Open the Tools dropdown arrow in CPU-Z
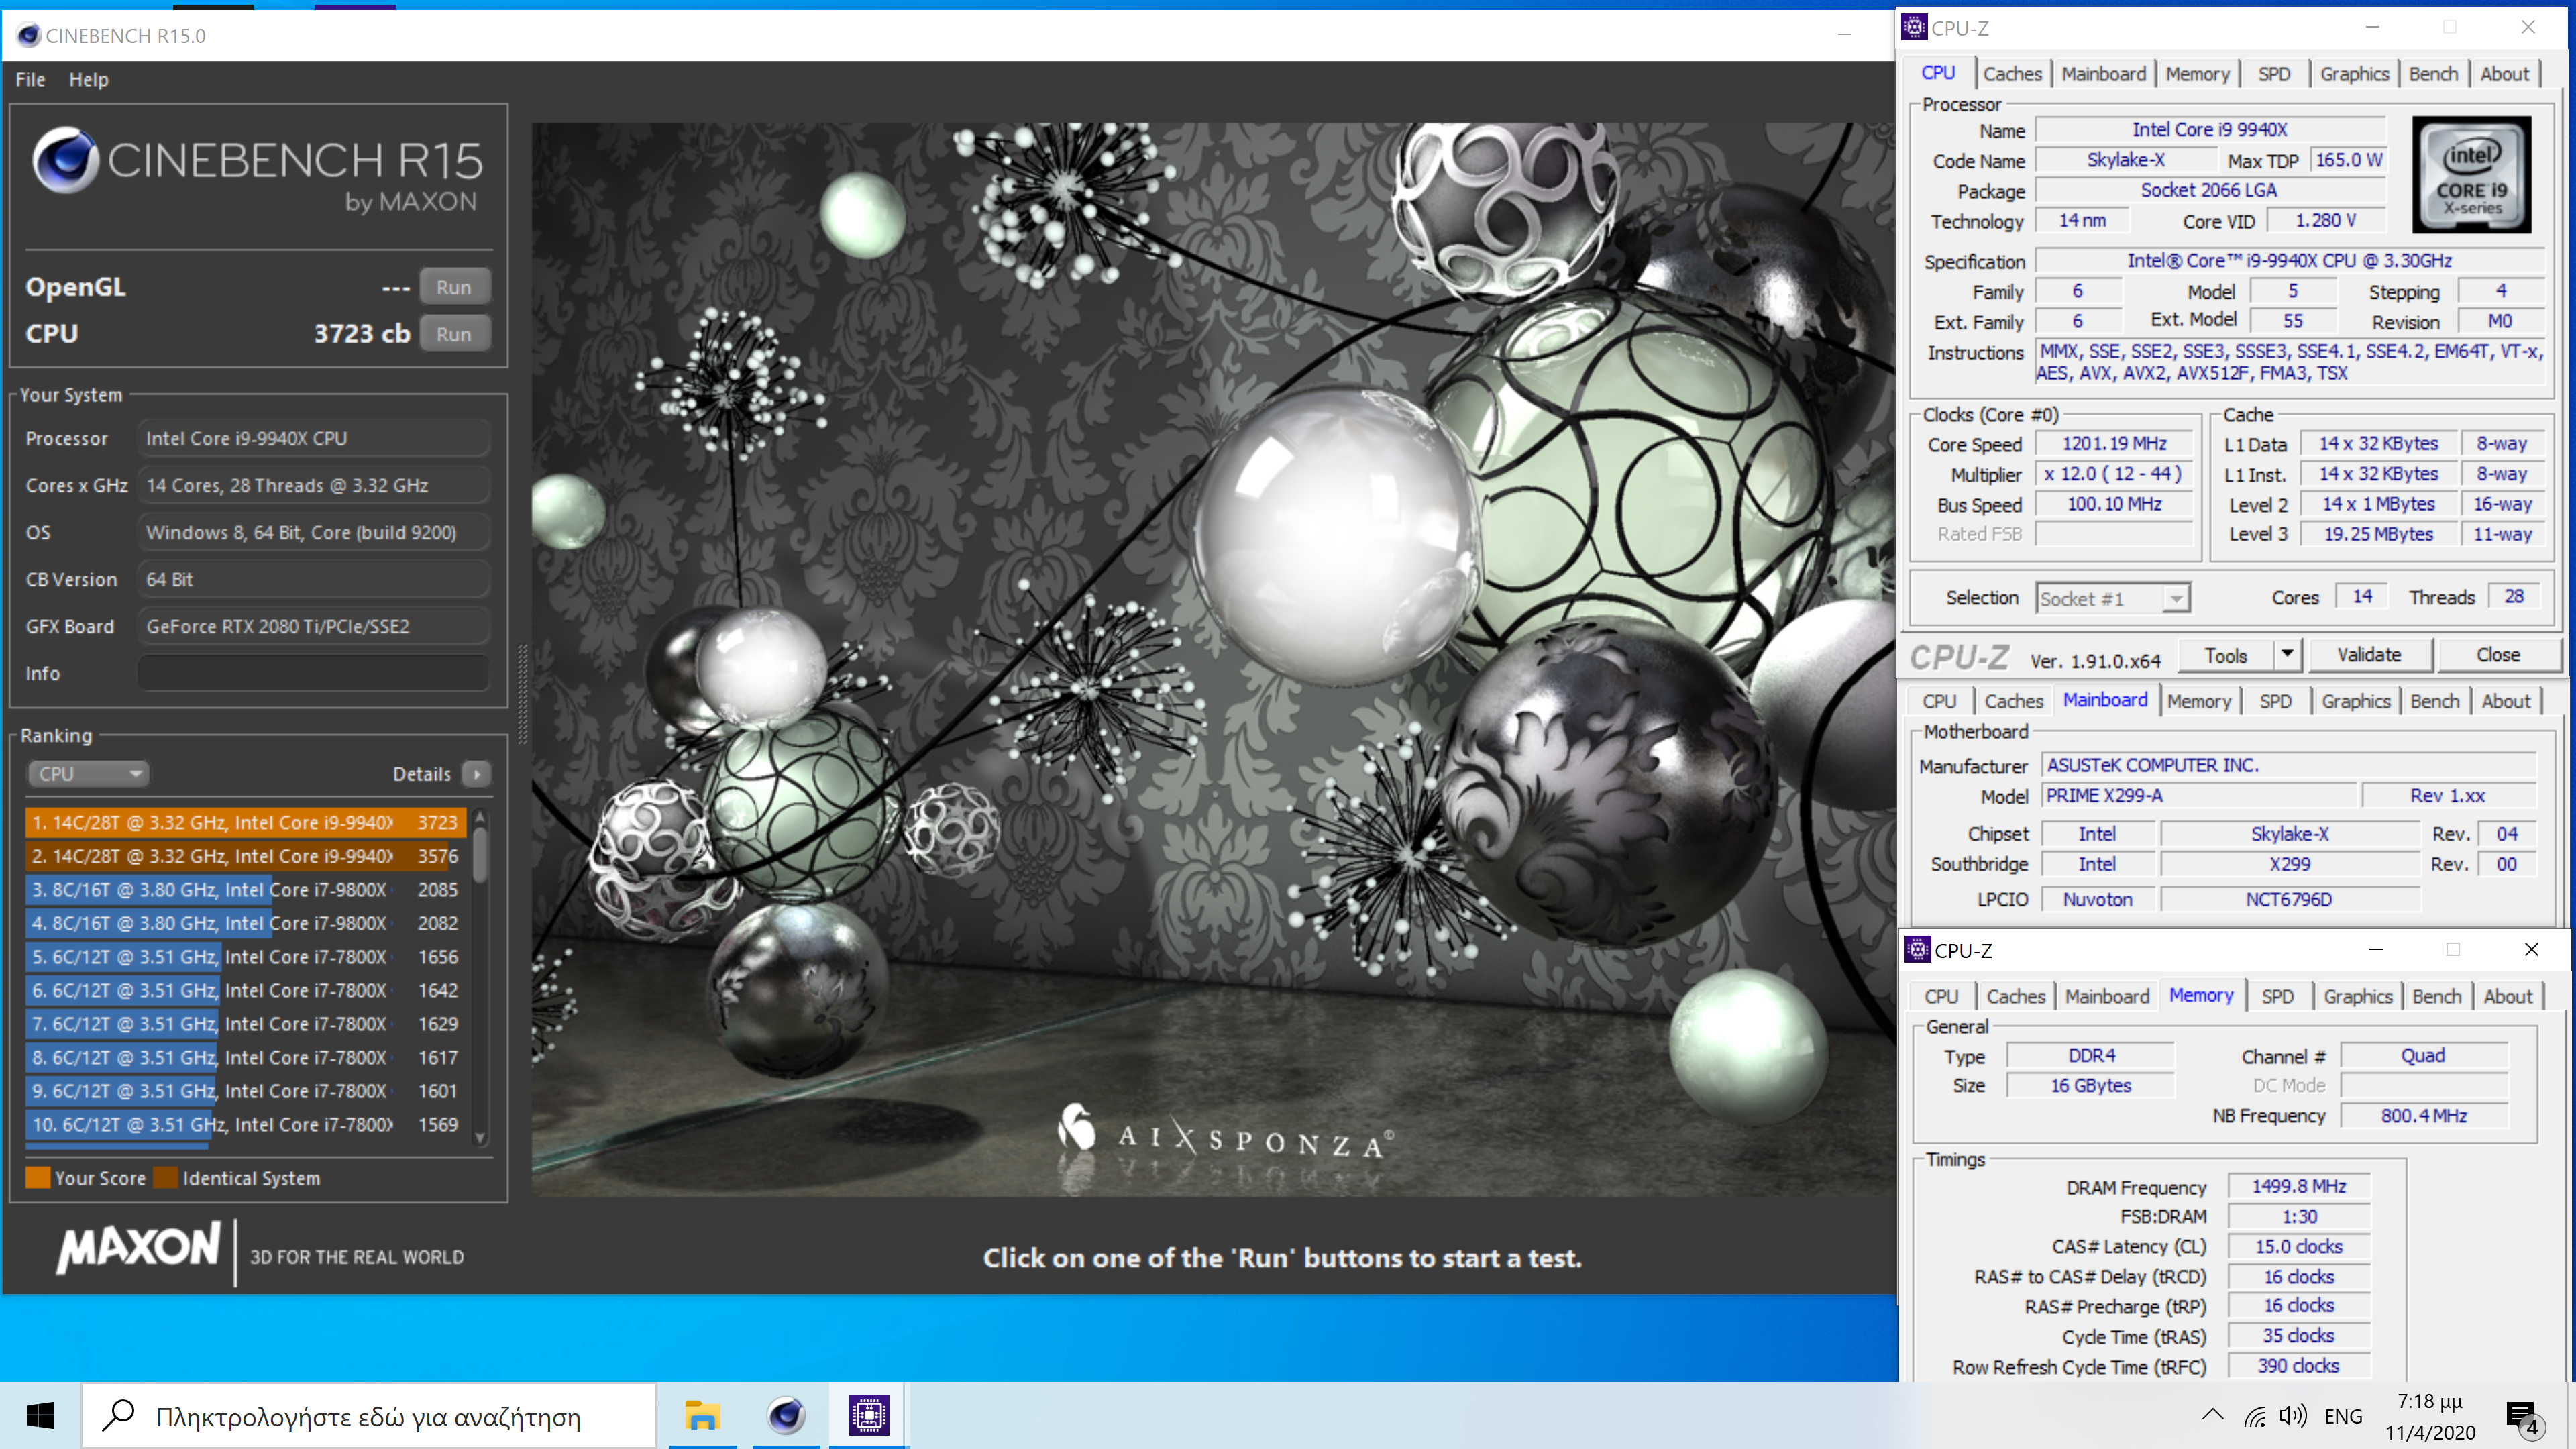This screenshot has width=2576, height=1449. pyautogui.click(x=2287, y=655)
